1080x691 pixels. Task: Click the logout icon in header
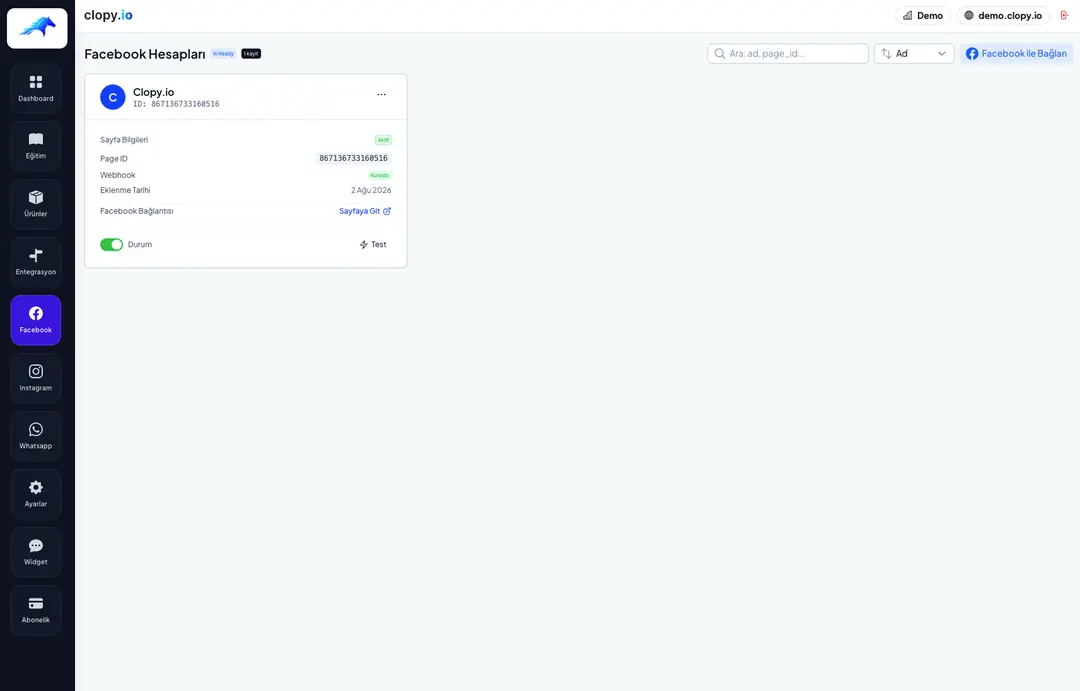coord(1064,15)
